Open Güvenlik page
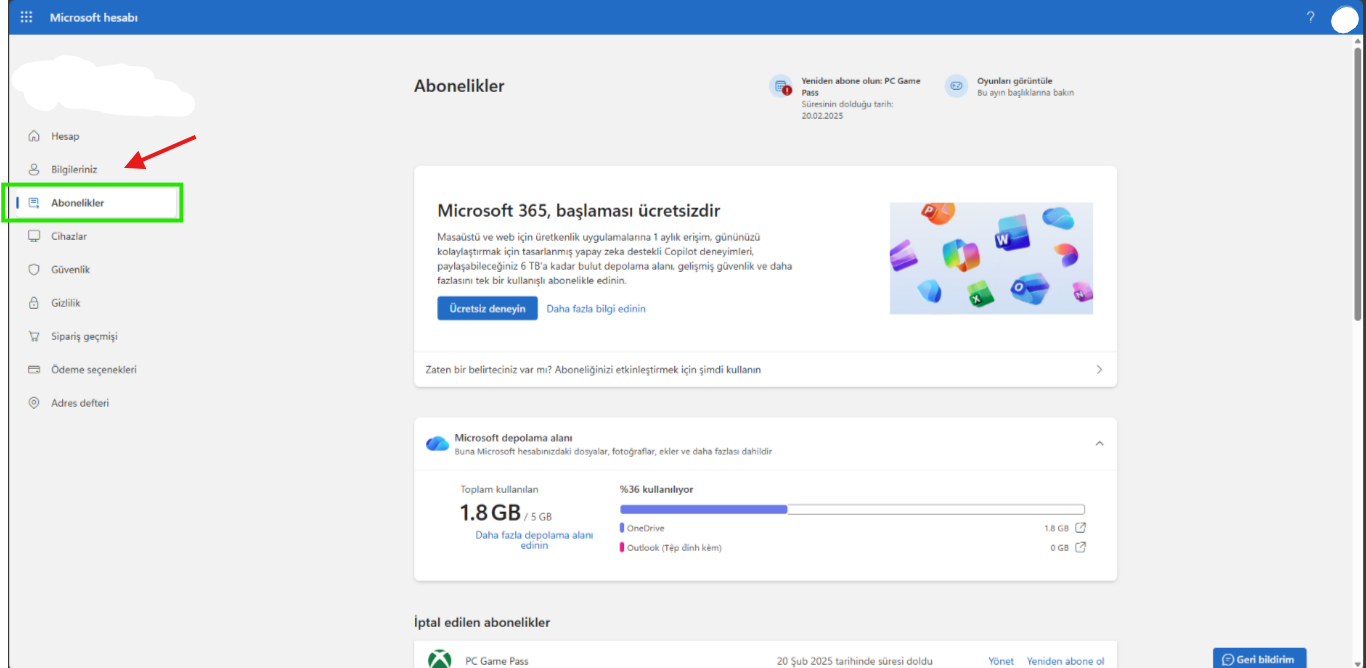Screen dimensions: 1366x668 tap(70, 269)
